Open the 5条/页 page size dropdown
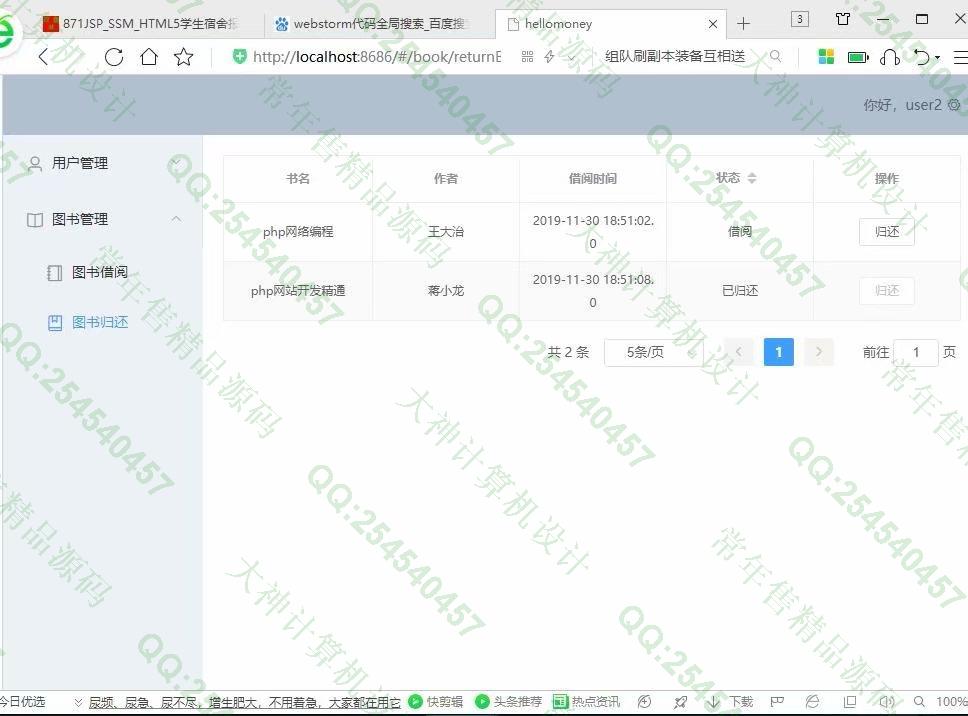968x716 pixels. (x=654, y=352)
